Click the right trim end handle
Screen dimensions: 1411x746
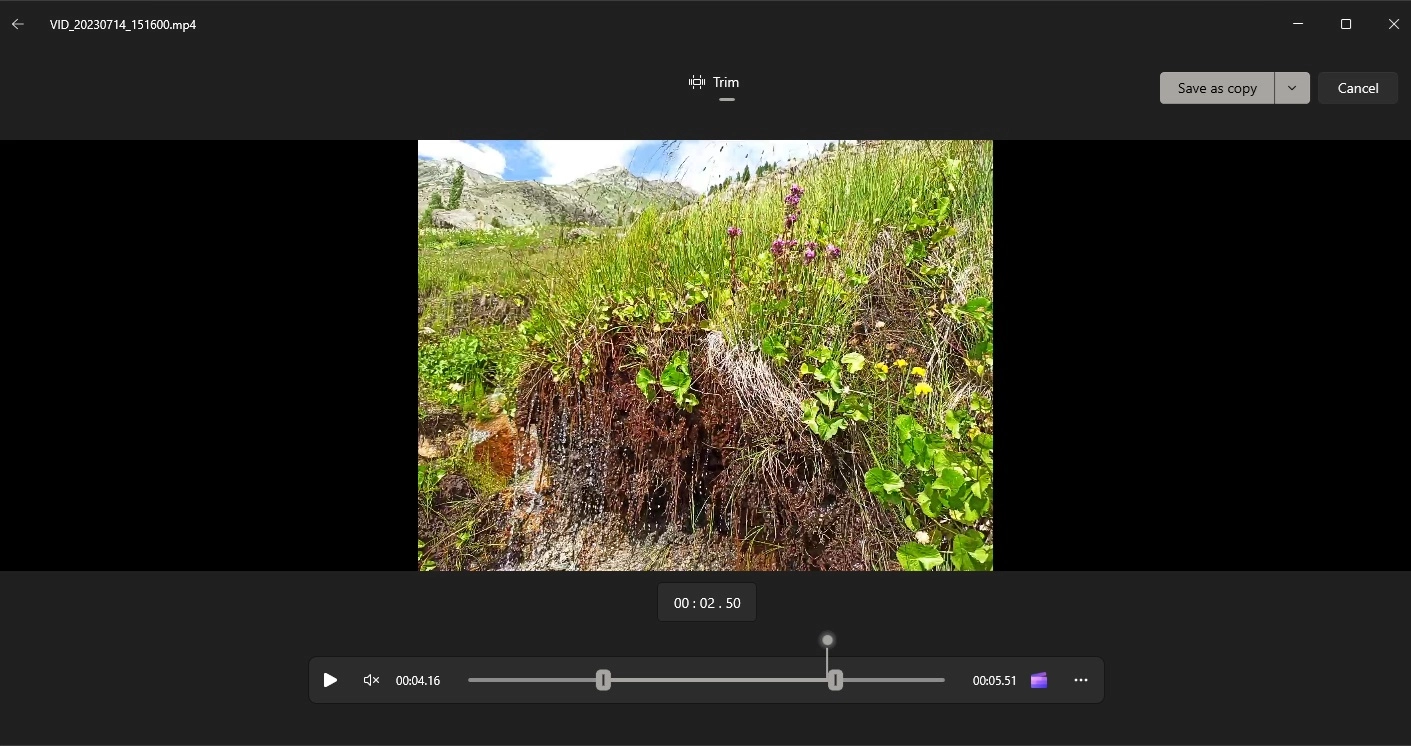point(835,680)
